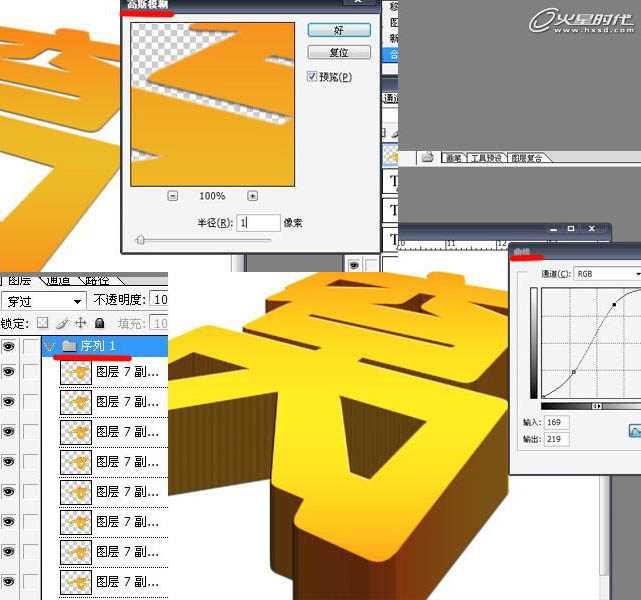Toggle the 预览 preview checkbox
This screenshot has height=600, width=641.
pyautogui.click(x=312, y=77)
